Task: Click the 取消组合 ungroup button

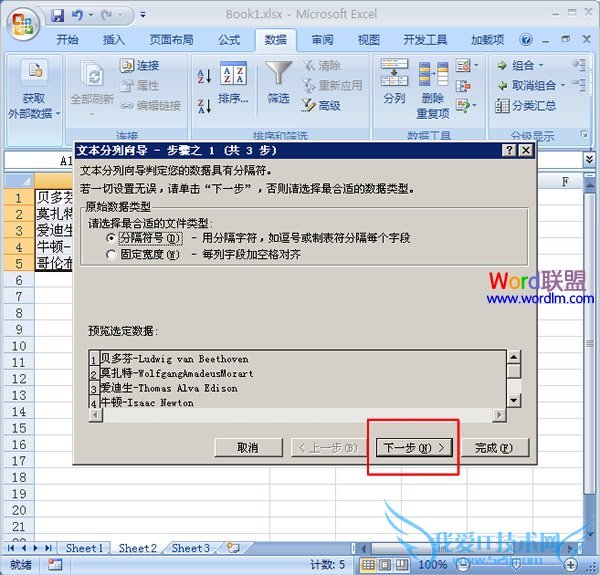Action: [x=526, y=86]
